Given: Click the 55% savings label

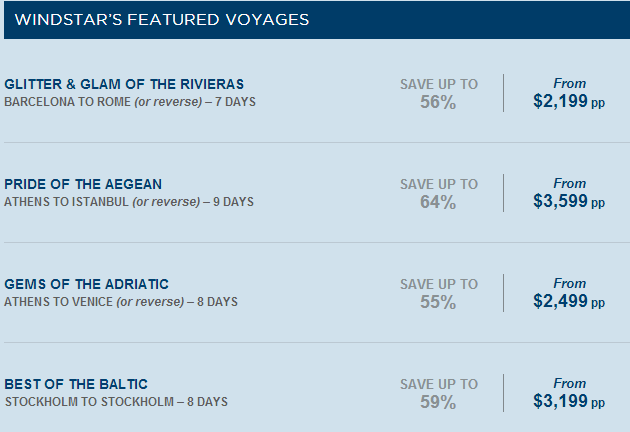Looking at the screenshot, I should pyautogui.click(x=438, y=302).
